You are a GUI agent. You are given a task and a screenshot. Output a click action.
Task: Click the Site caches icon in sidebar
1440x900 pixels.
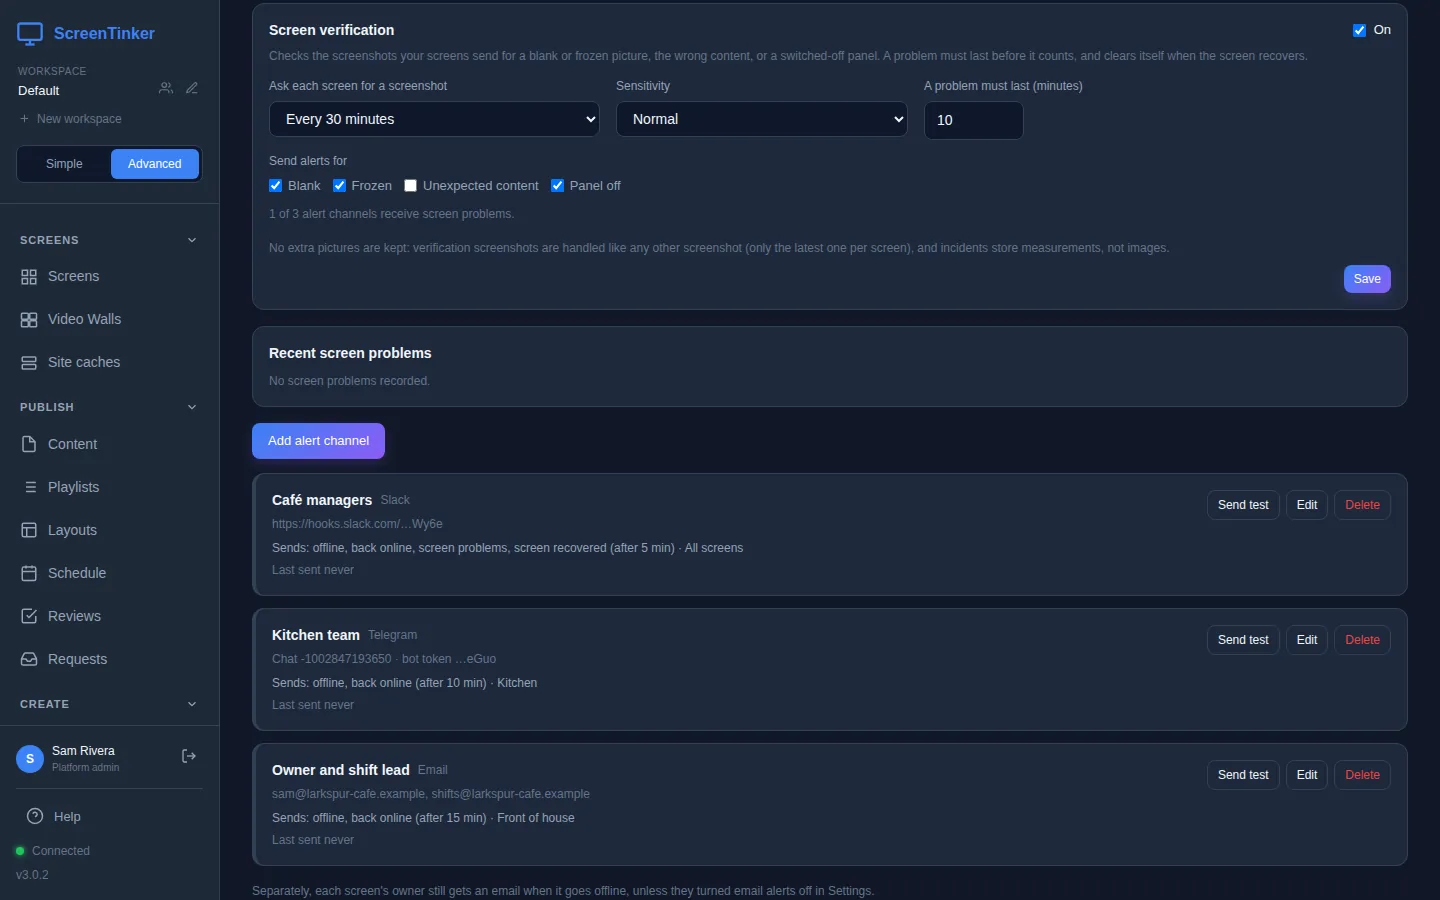pos(29,363)
